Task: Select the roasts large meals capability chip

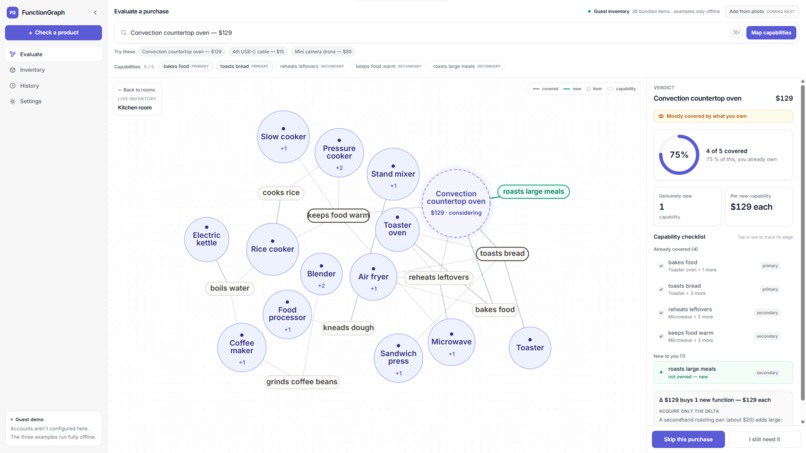Action: click(466, 66)
